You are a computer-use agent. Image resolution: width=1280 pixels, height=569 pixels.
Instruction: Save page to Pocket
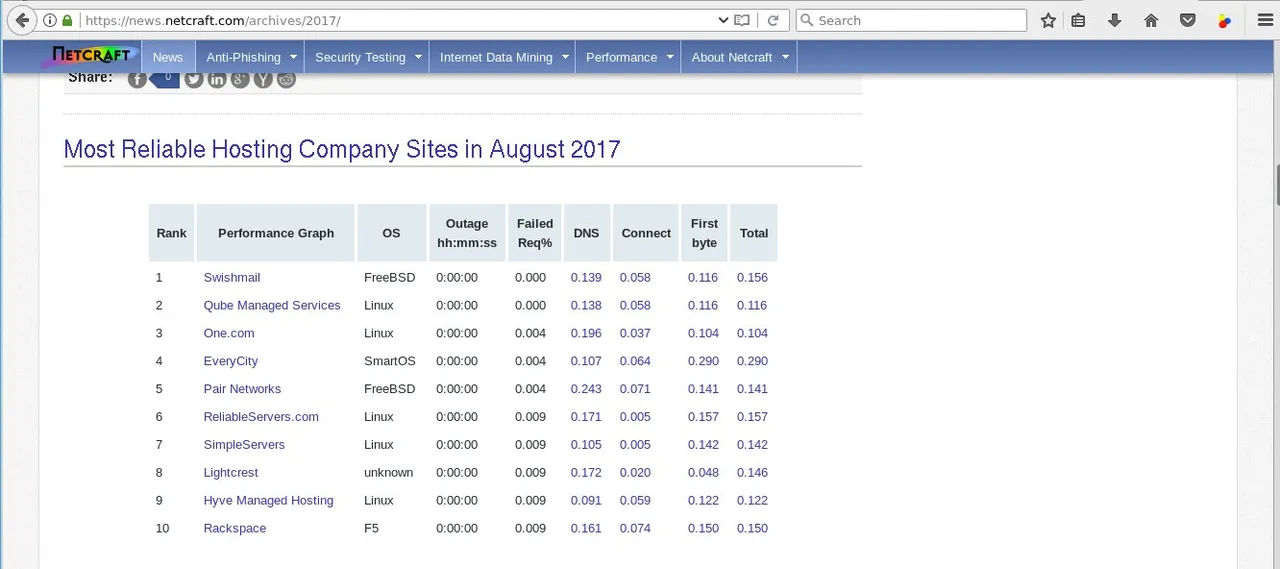1188,20
